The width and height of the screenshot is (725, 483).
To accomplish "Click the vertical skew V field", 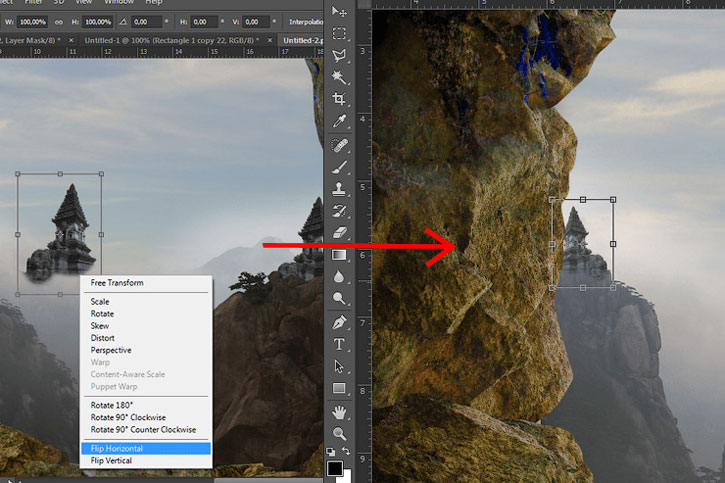I will pyautogui.click(x=257, y=22).
